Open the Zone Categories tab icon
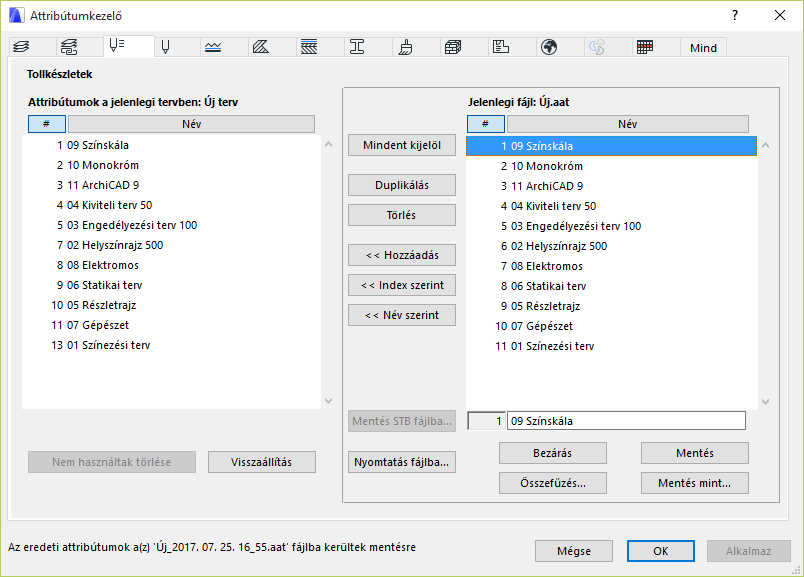 pos(501,47)
